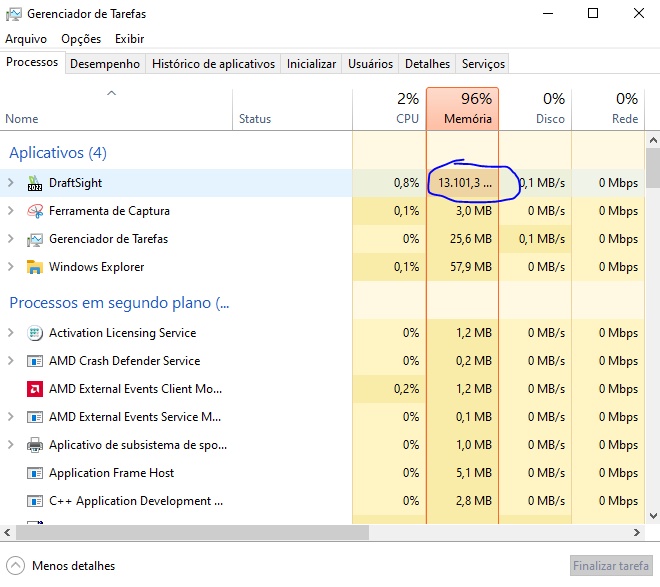The image size is (660, 587).
Task: Open the Serviços tab
Action: click(x=483, y=64)
